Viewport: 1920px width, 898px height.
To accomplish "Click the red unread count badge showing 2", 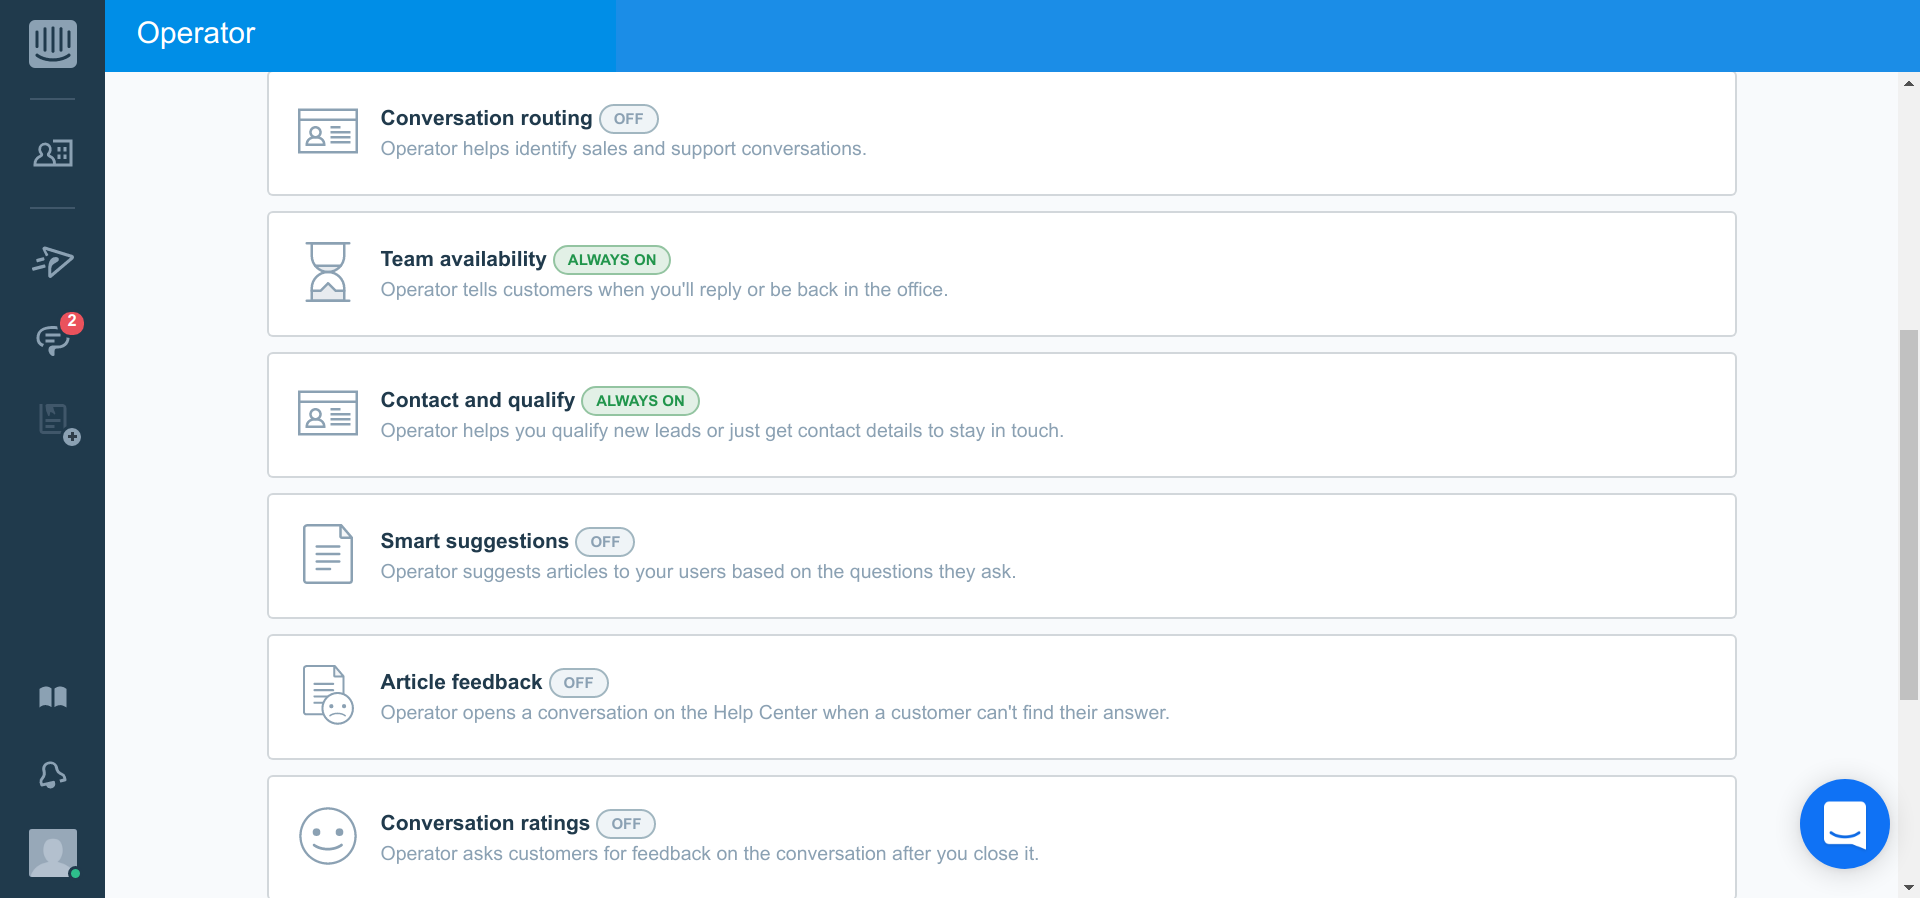I will [71, 322].
